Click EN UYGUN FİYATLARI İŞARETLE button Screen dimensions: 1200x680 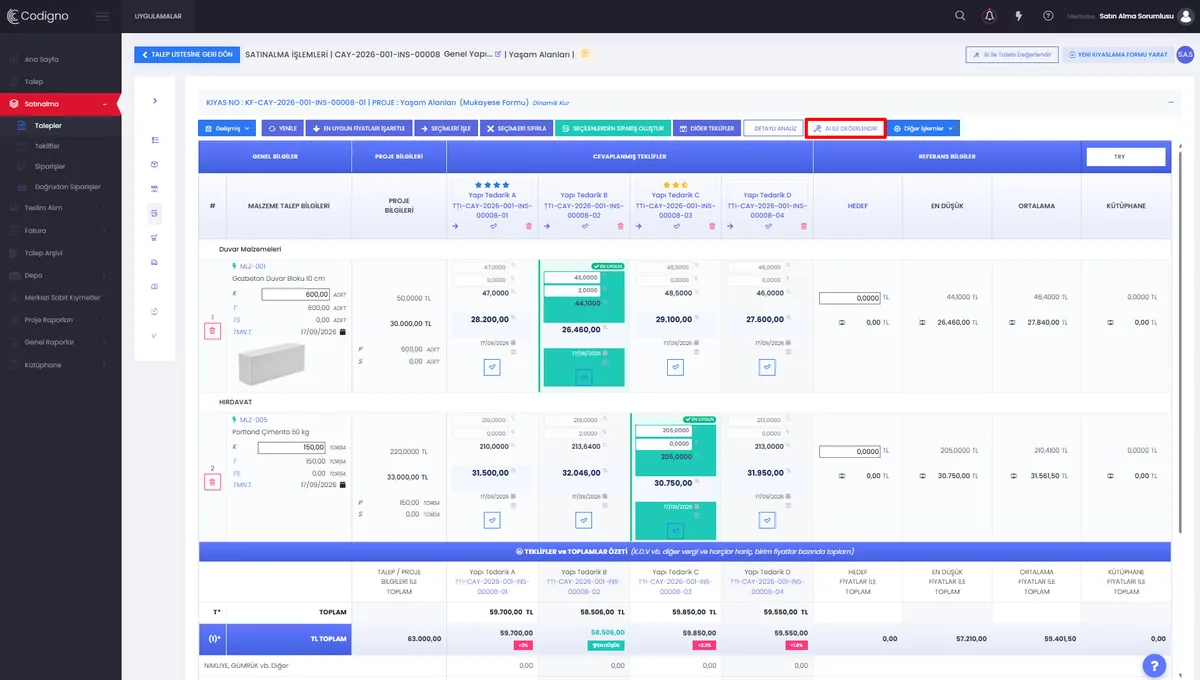358,128
